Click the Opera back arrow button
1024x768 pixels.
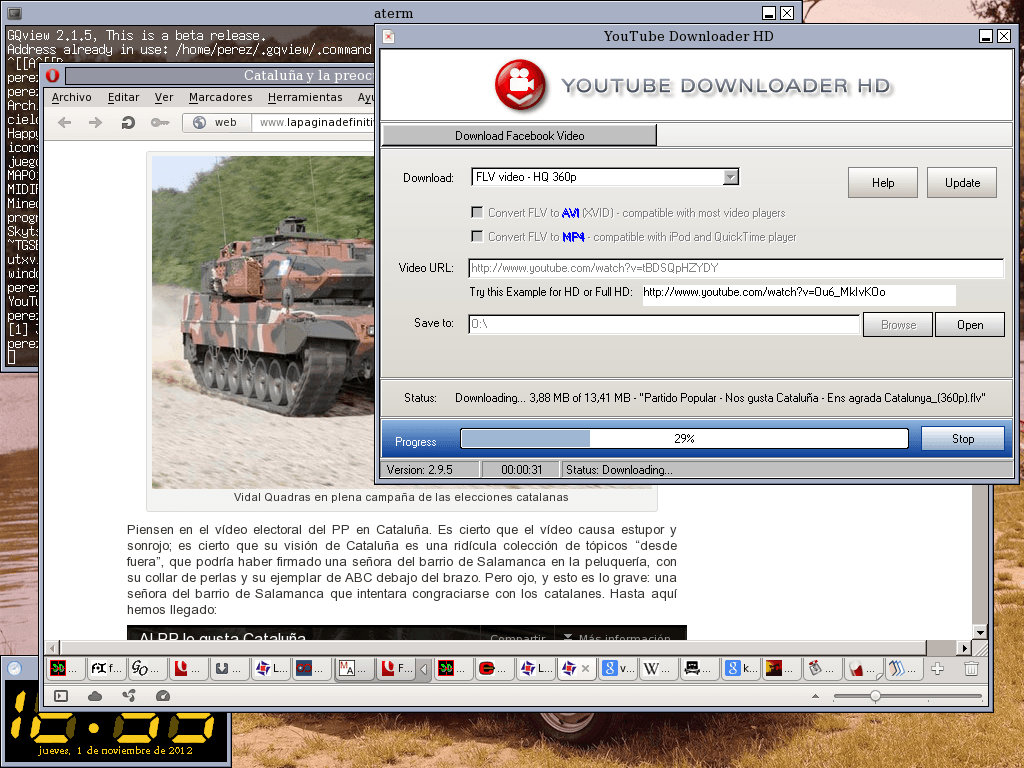point(64,122)
